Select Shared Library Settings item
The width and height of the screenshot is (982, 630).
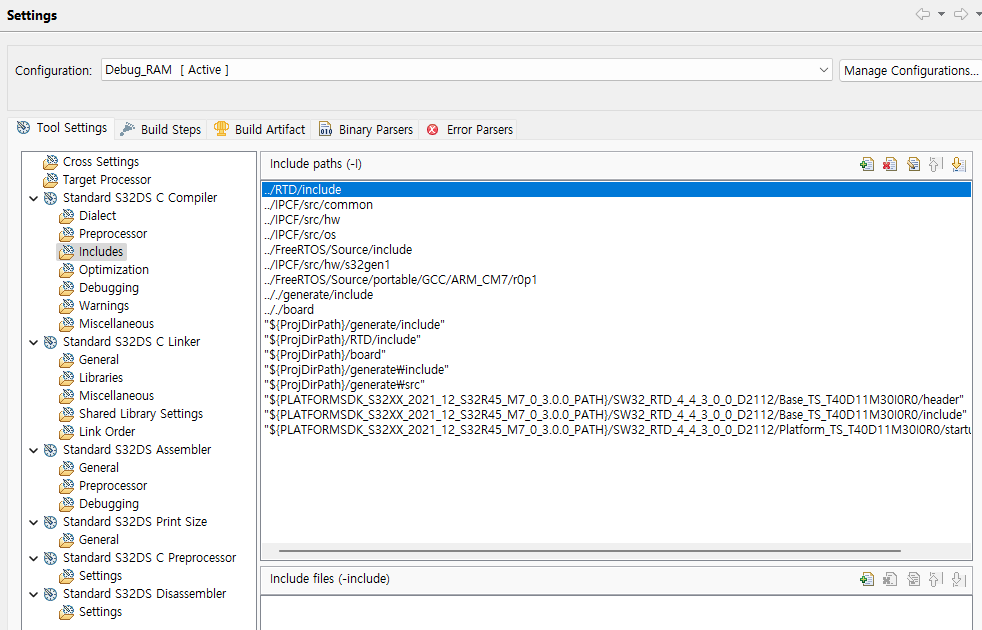141,414
